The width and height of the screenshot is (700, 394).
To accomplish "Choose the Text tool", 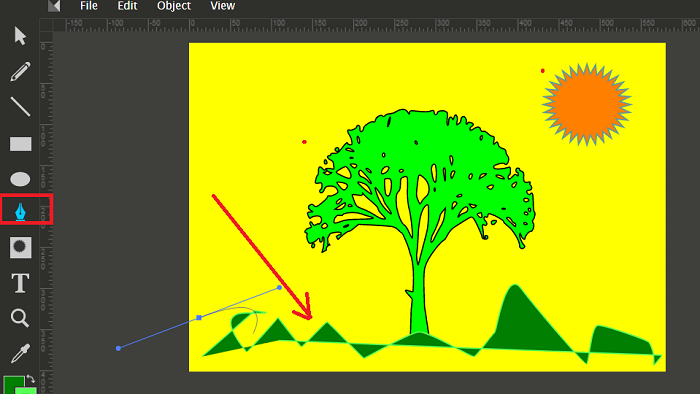I will click(x=20, y=283).
